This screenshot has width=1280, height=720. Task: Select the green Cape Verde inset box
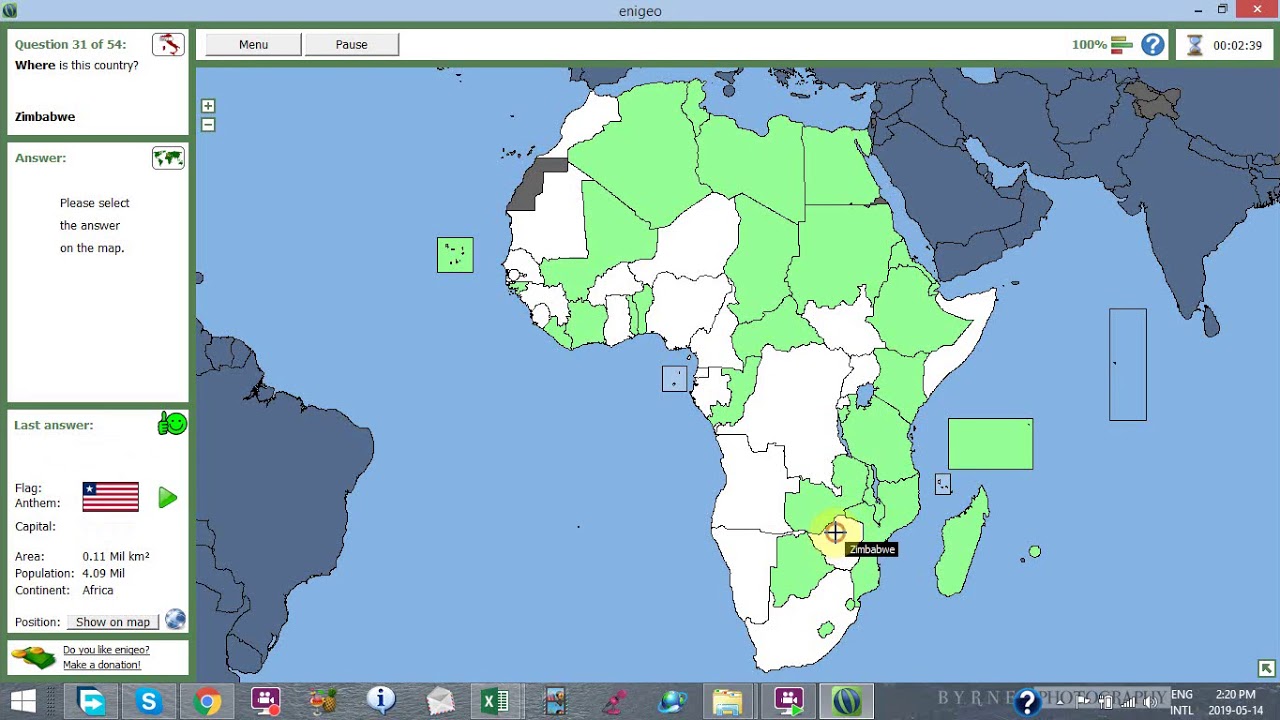coord(455,255)
